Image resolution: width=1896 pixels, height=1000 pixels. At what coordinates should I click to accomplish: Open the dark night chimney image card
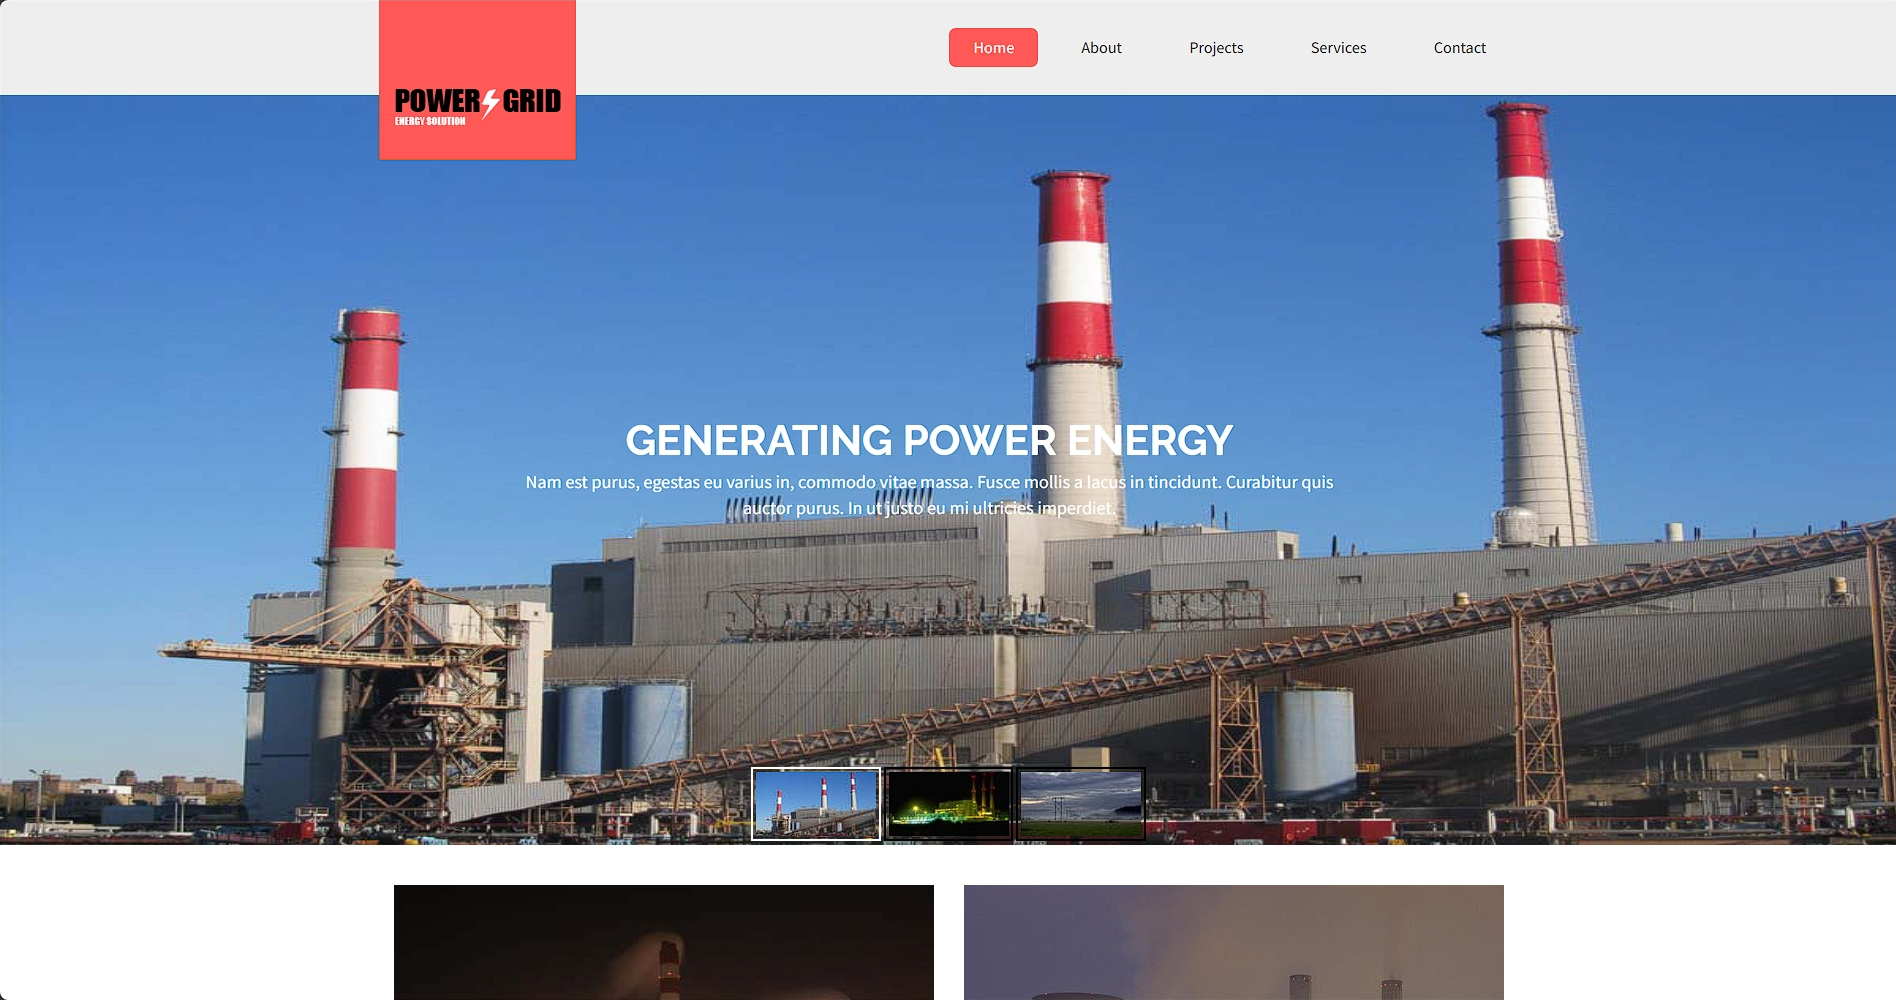point(664,942)
